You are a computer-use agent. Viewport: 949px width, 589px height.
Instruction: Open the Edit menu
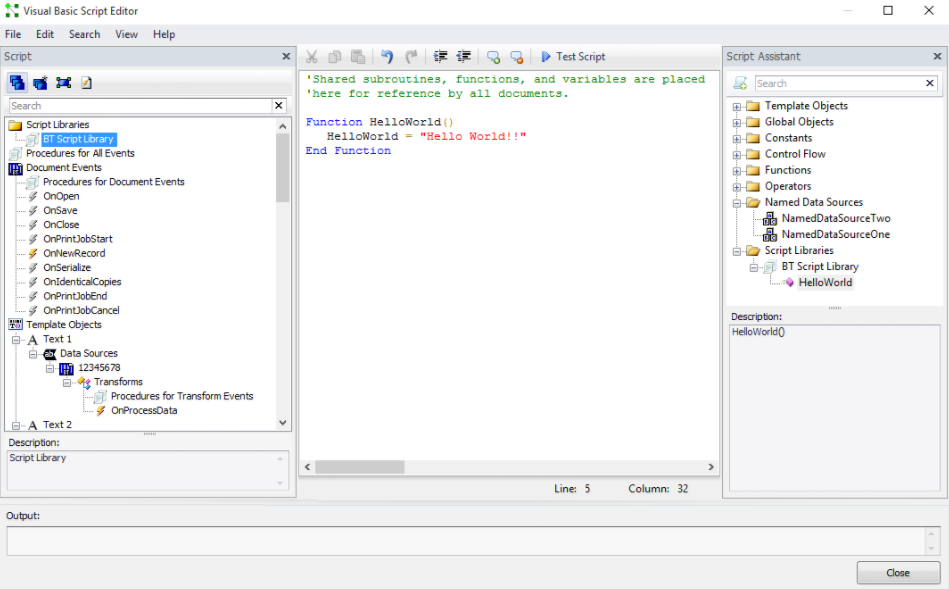click(x=45, y=35)
